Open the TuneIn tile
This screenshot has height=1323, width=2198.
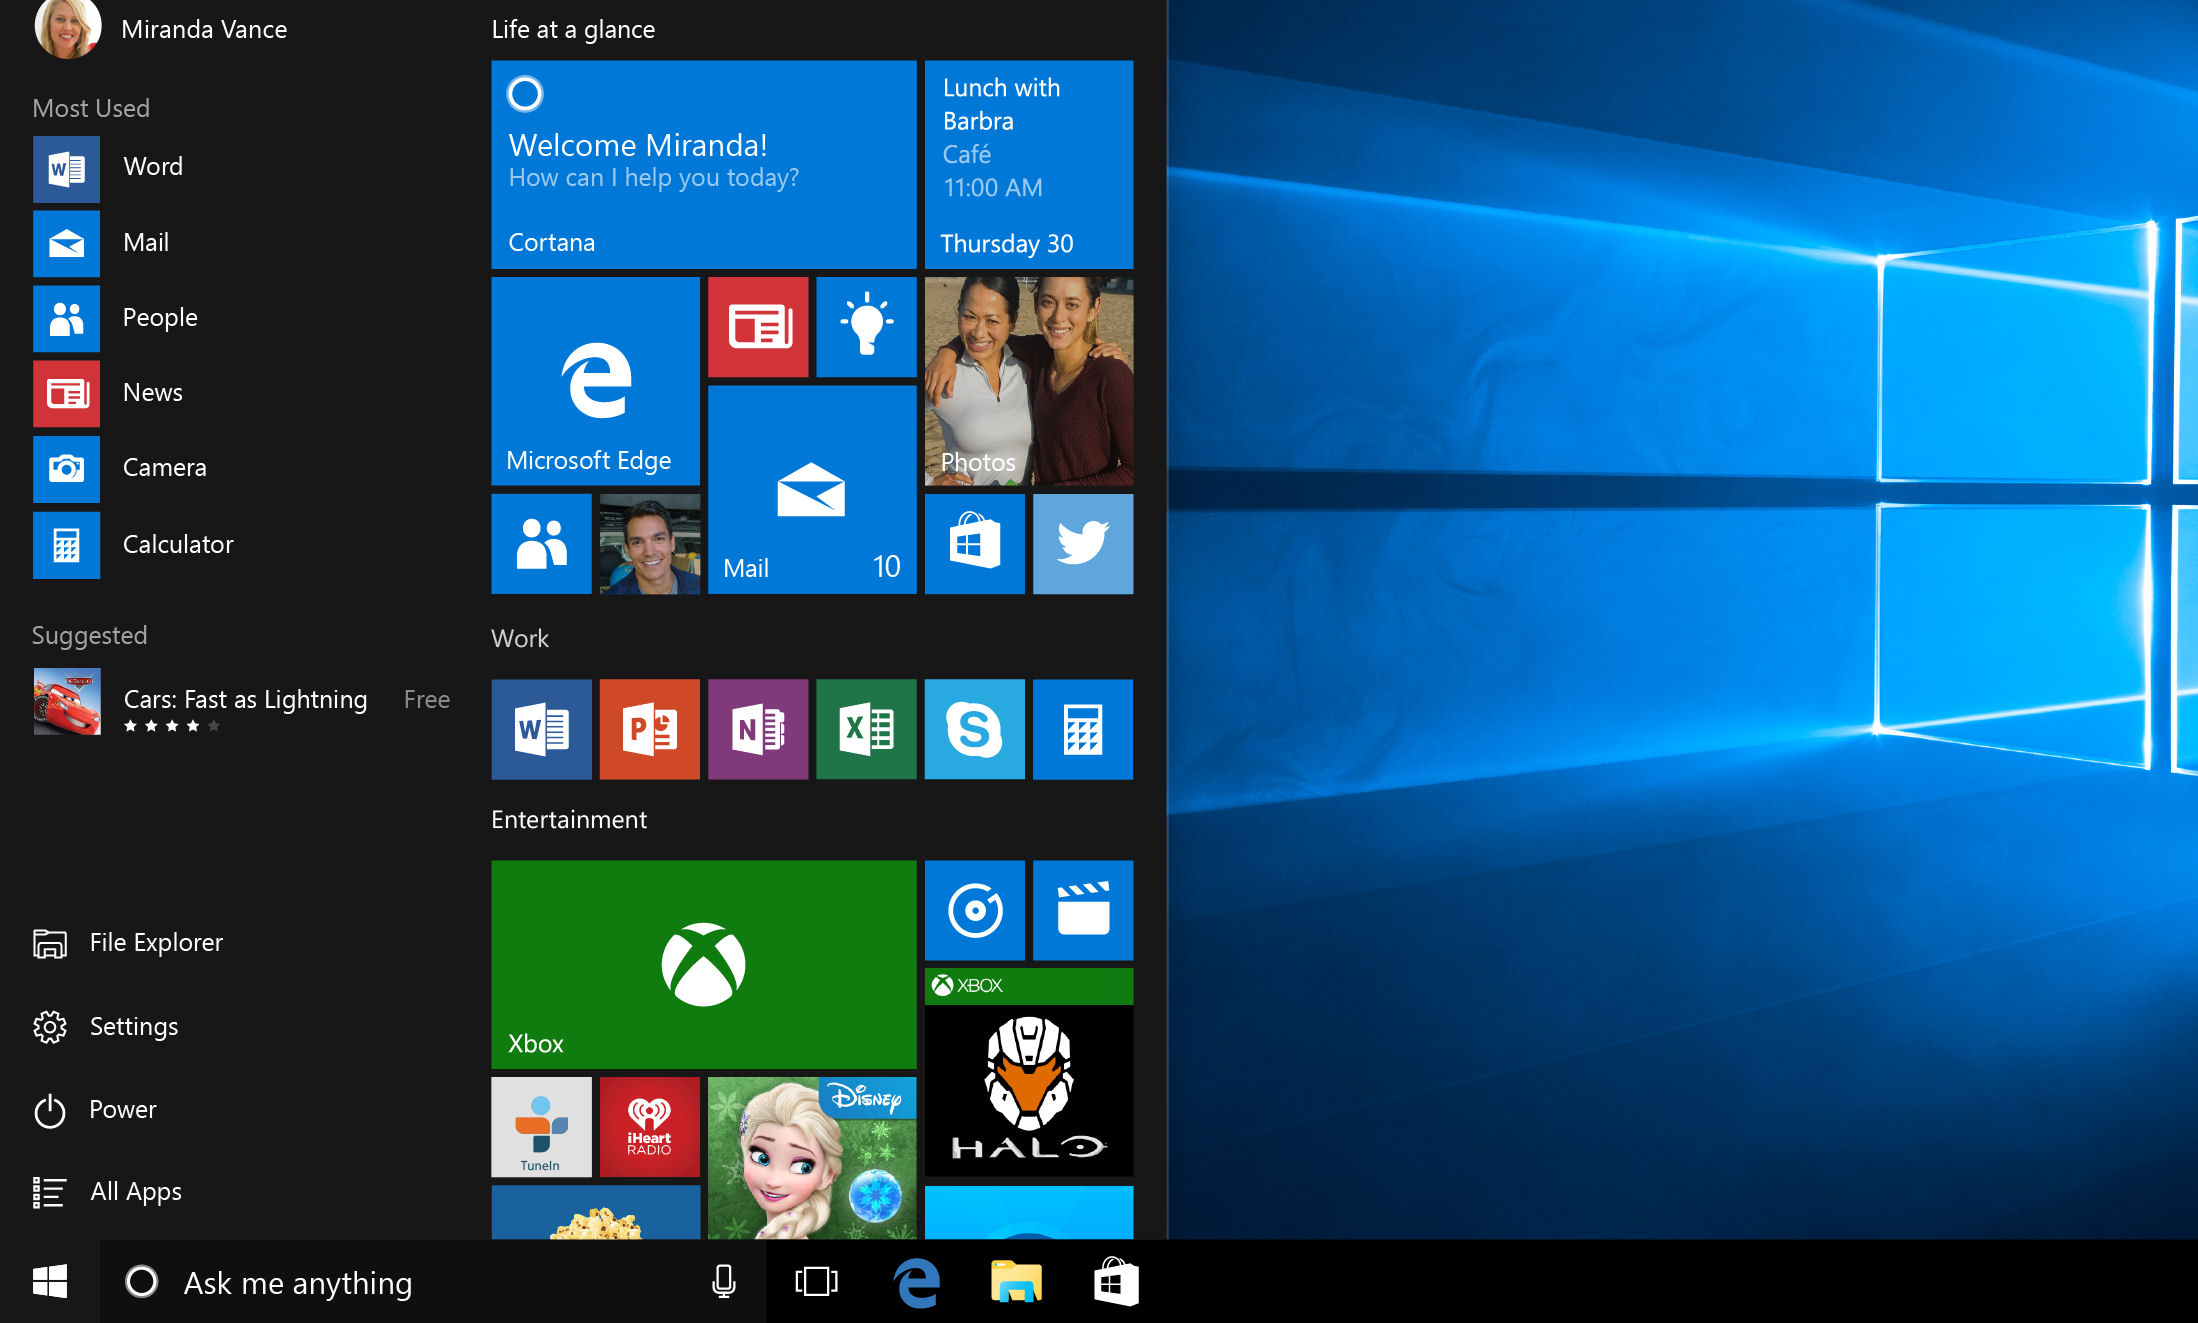click(541, 1127)
